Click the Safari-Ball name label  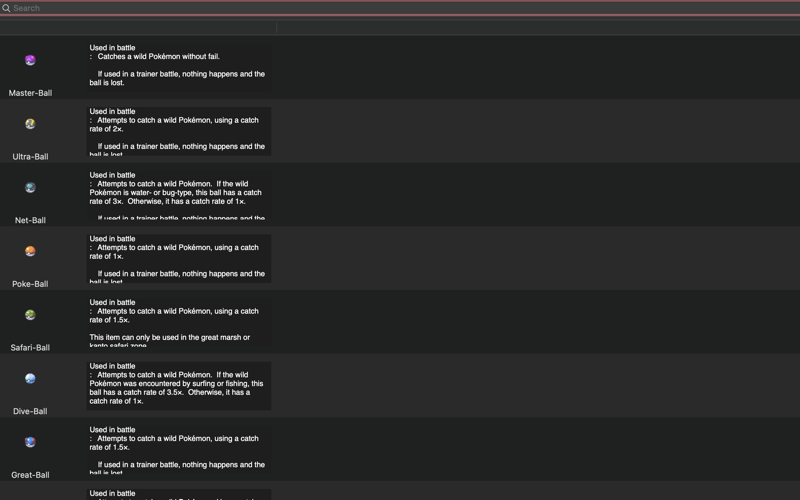30,348
